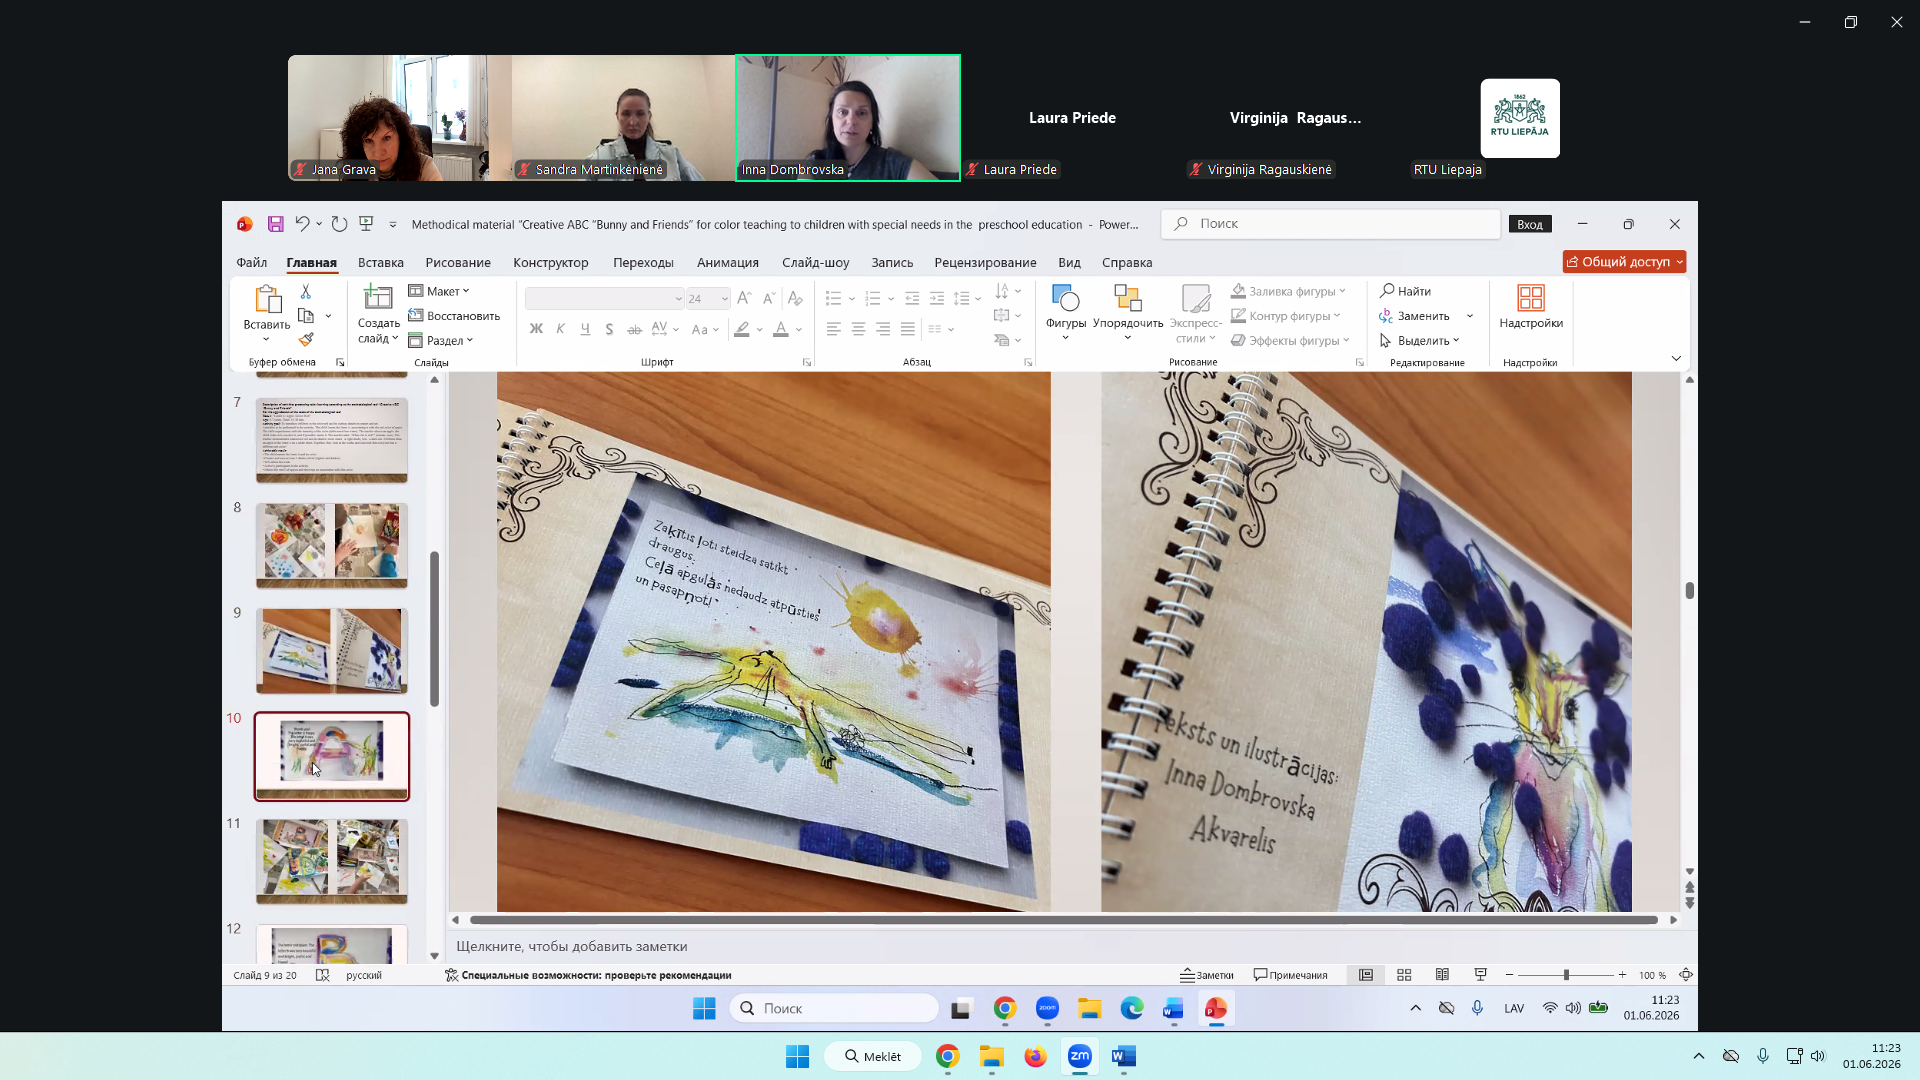Start slideshow from beginning via quick access icon

pos(366,224)
